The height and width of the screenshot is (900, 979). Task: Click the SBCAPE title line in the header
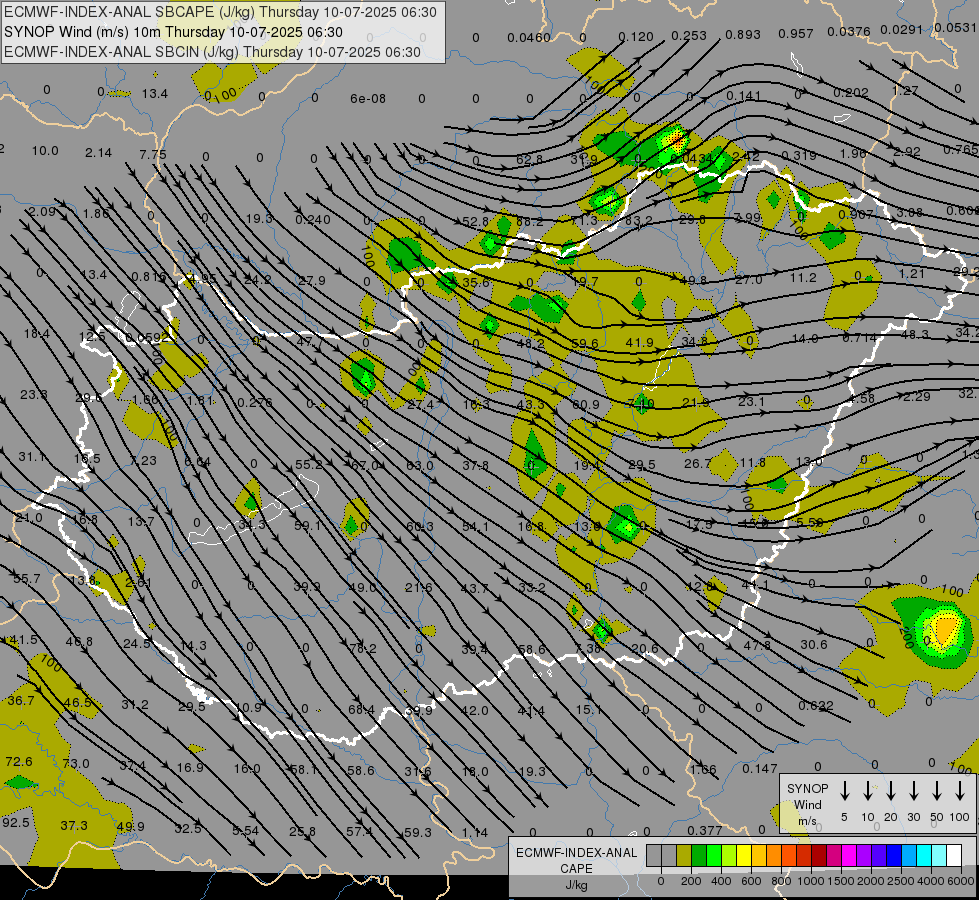coord(220,12)
